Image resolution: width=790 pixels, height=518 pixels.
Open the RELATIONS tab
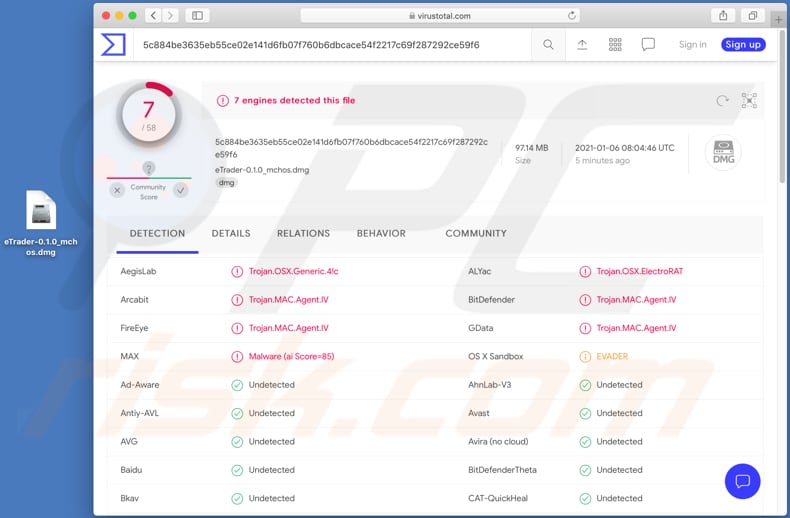pos(303,233)
